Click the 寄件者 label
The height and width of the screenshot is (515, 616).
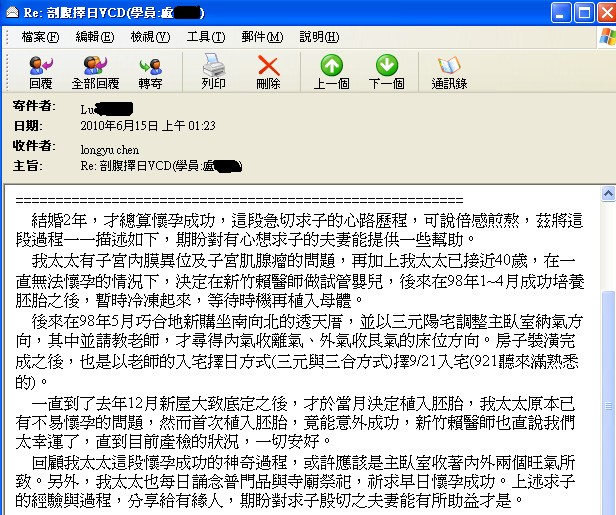tap(34, 106)
